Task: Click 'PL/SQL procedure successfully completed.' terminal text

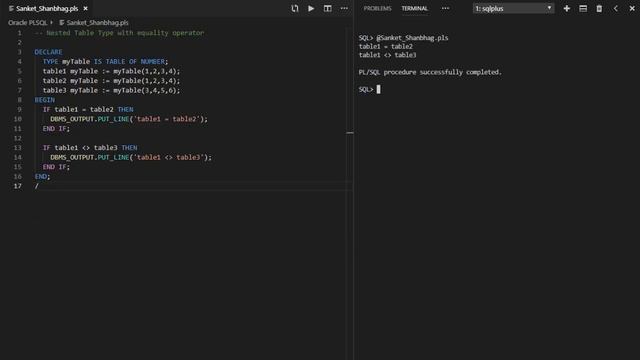Action: point(430,72)
